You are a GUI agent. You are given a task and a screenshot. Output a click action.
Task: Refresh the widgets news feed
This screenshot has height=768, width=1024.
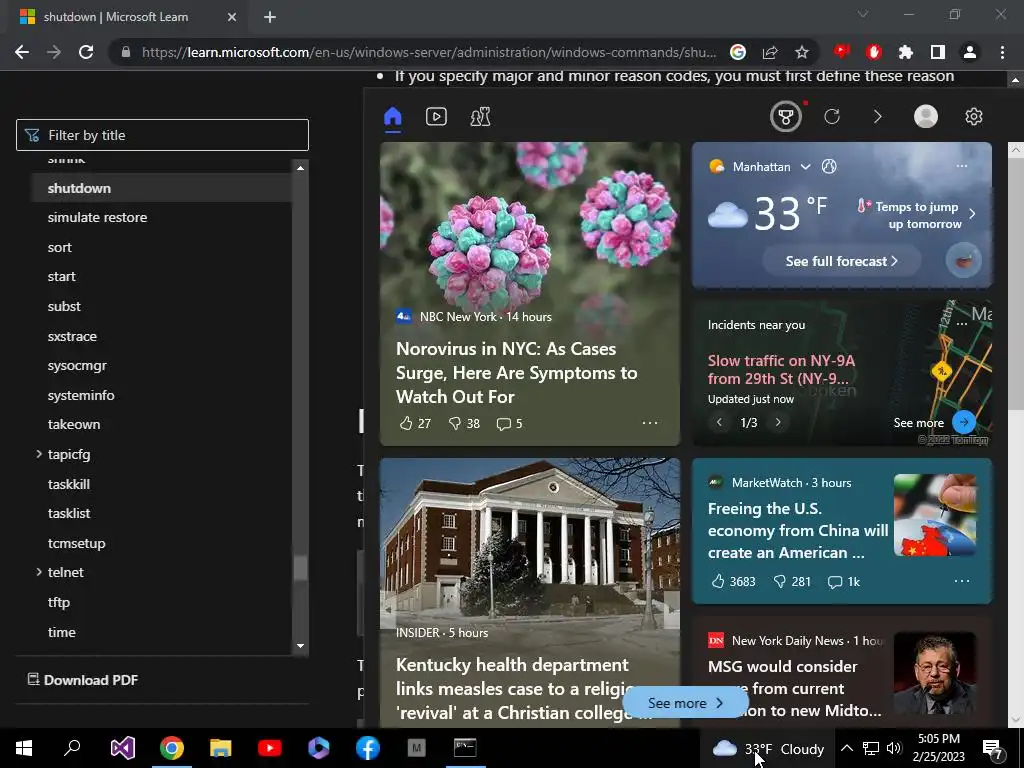click(x=831, y=117)
